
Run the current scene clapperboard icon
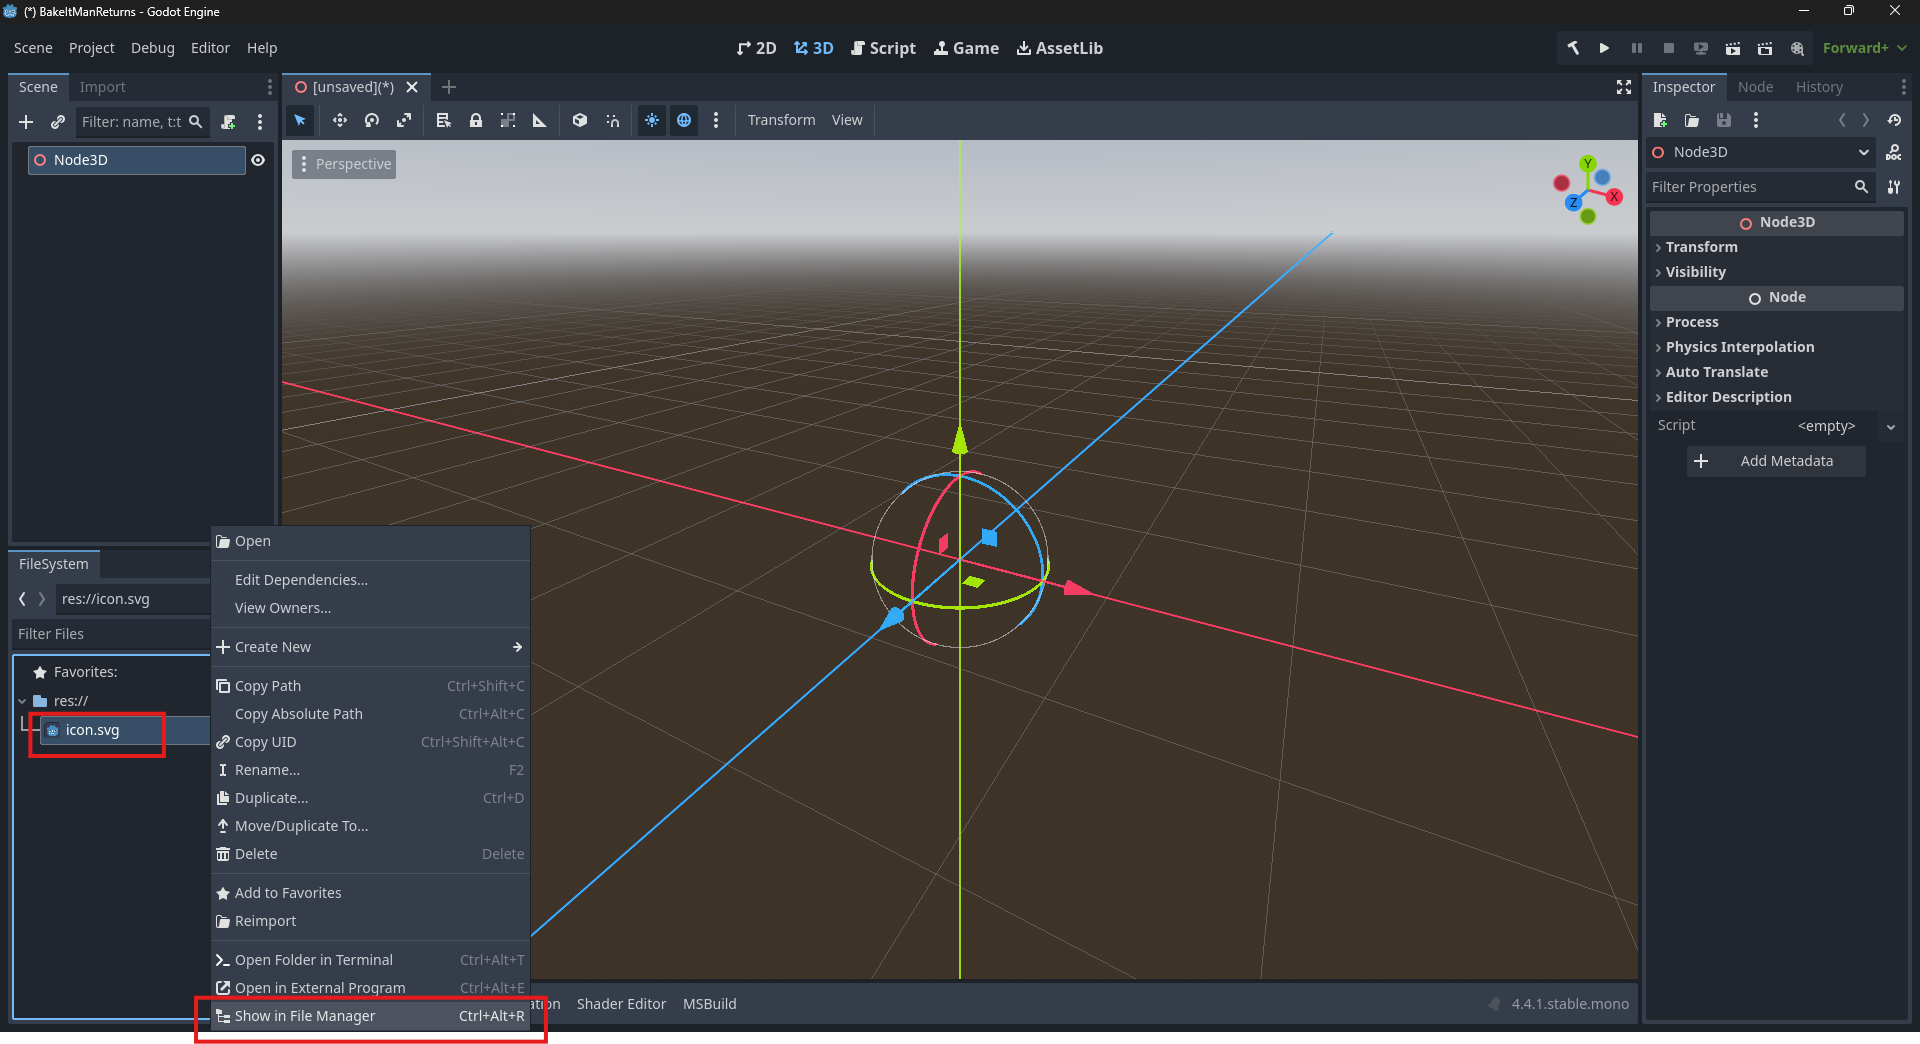[1733, 48]
